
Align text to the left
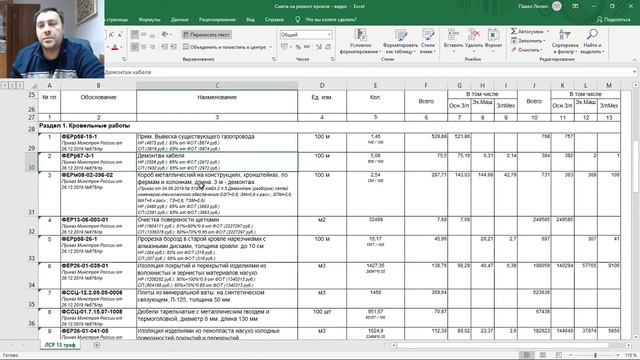pyautogui.click(x=135, y=47)
